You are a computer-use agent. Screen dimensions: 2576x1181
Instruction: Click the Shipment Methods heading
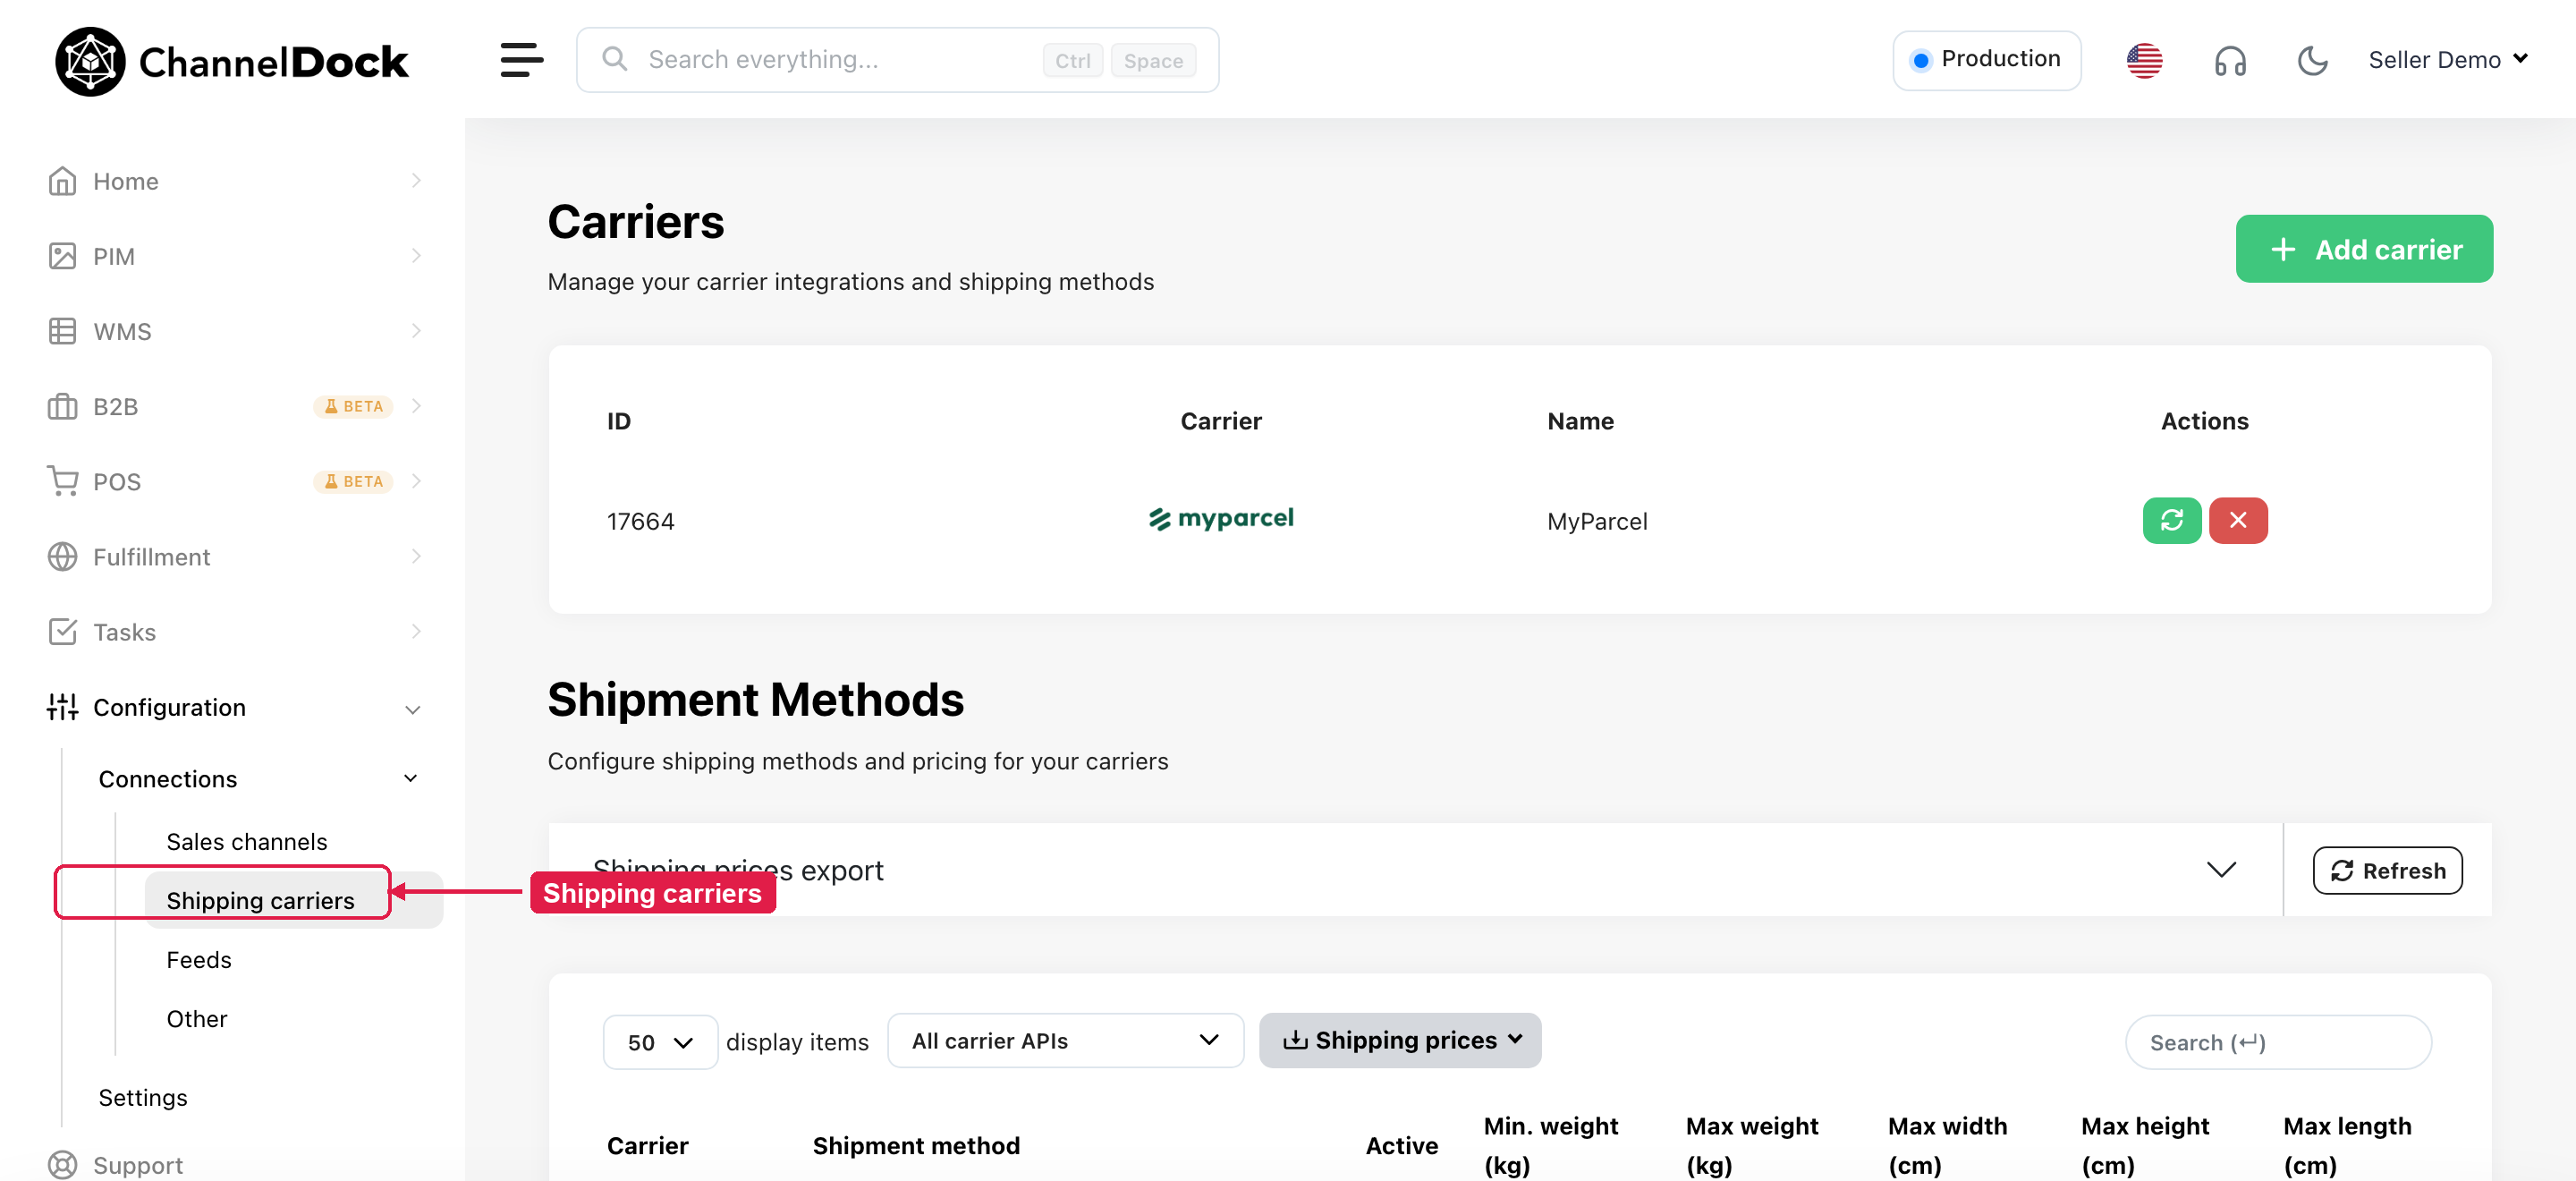point(756,699)
